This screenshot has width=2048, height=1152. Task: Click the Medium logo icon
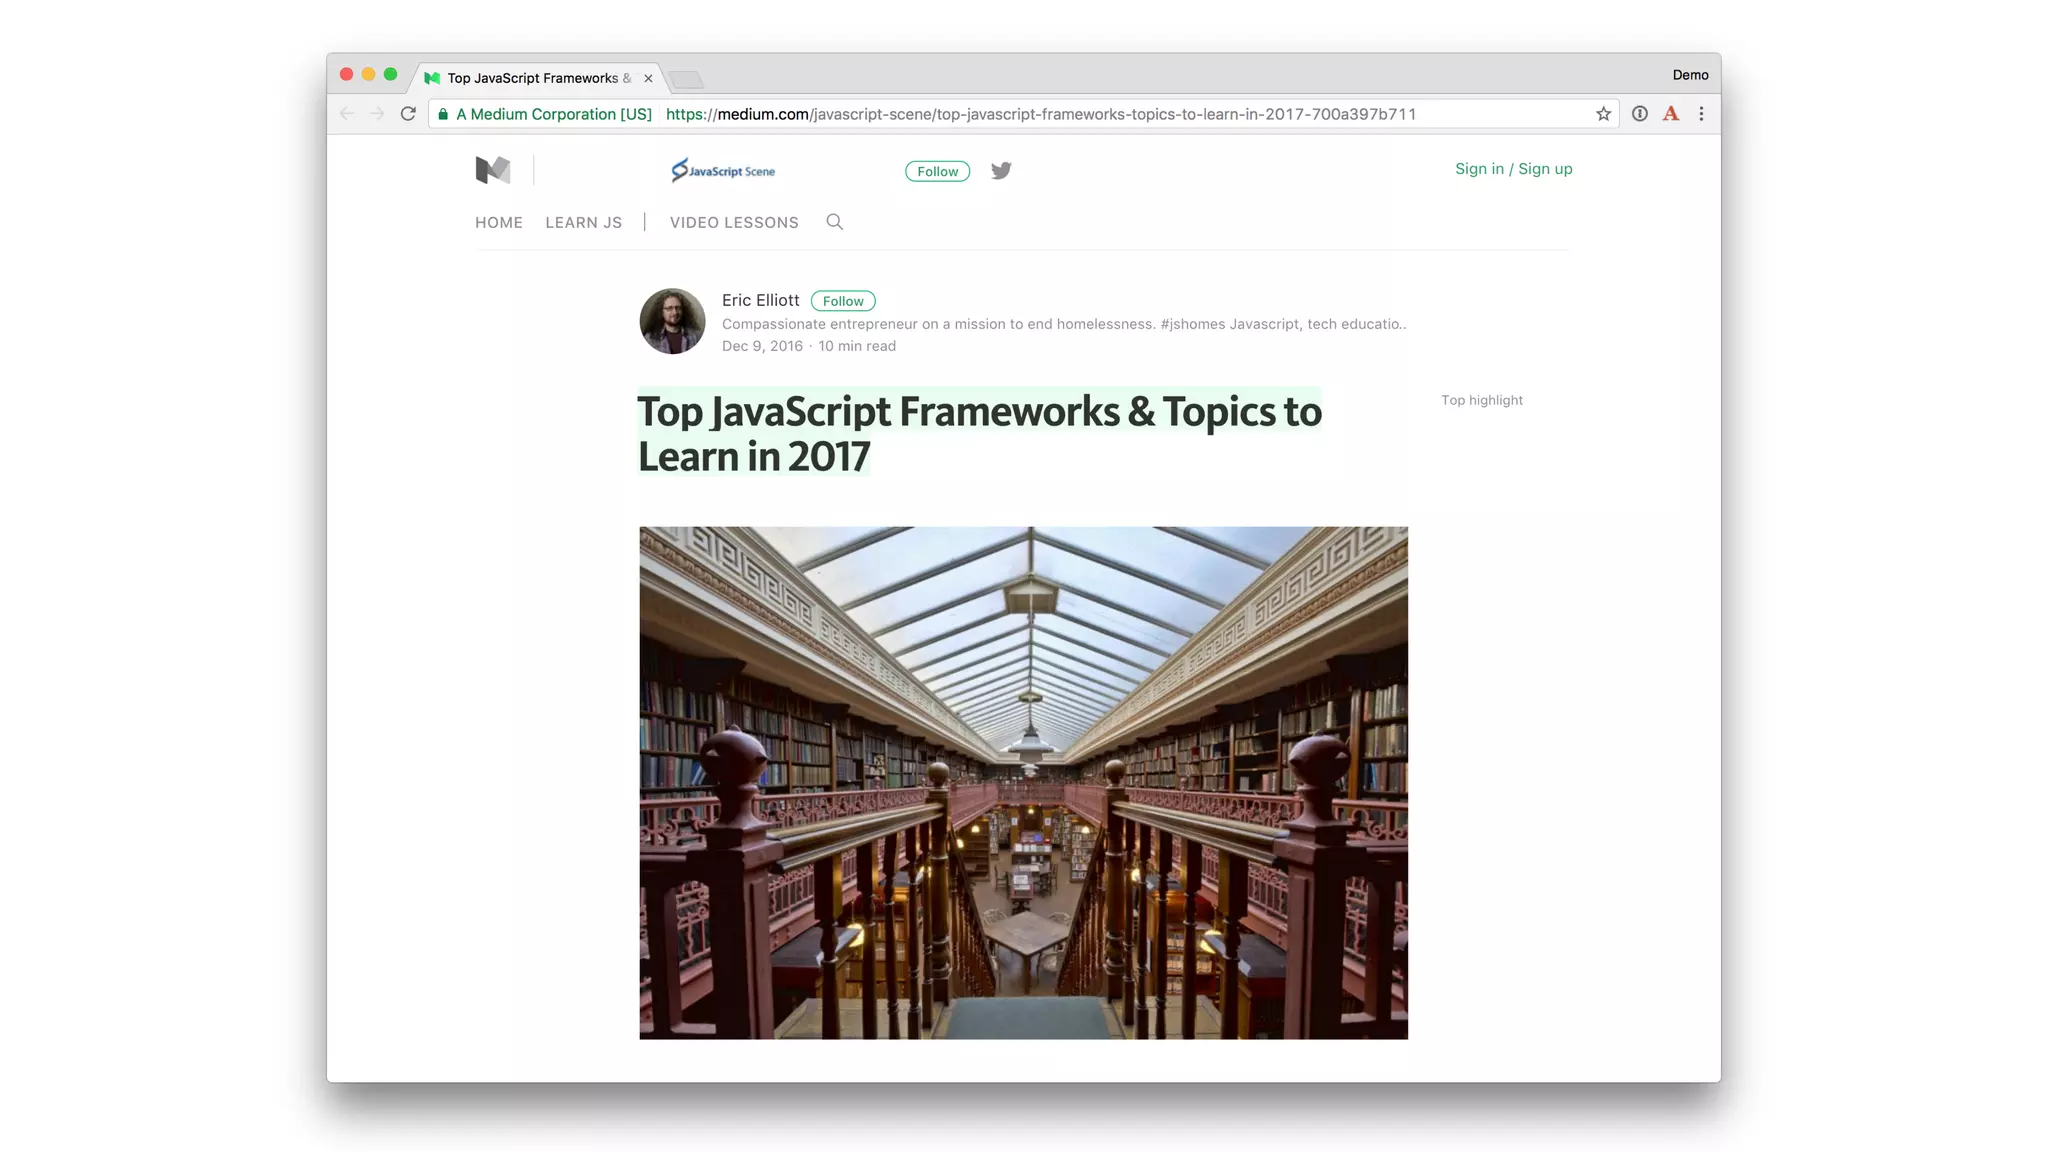click(x=493, y=170)
